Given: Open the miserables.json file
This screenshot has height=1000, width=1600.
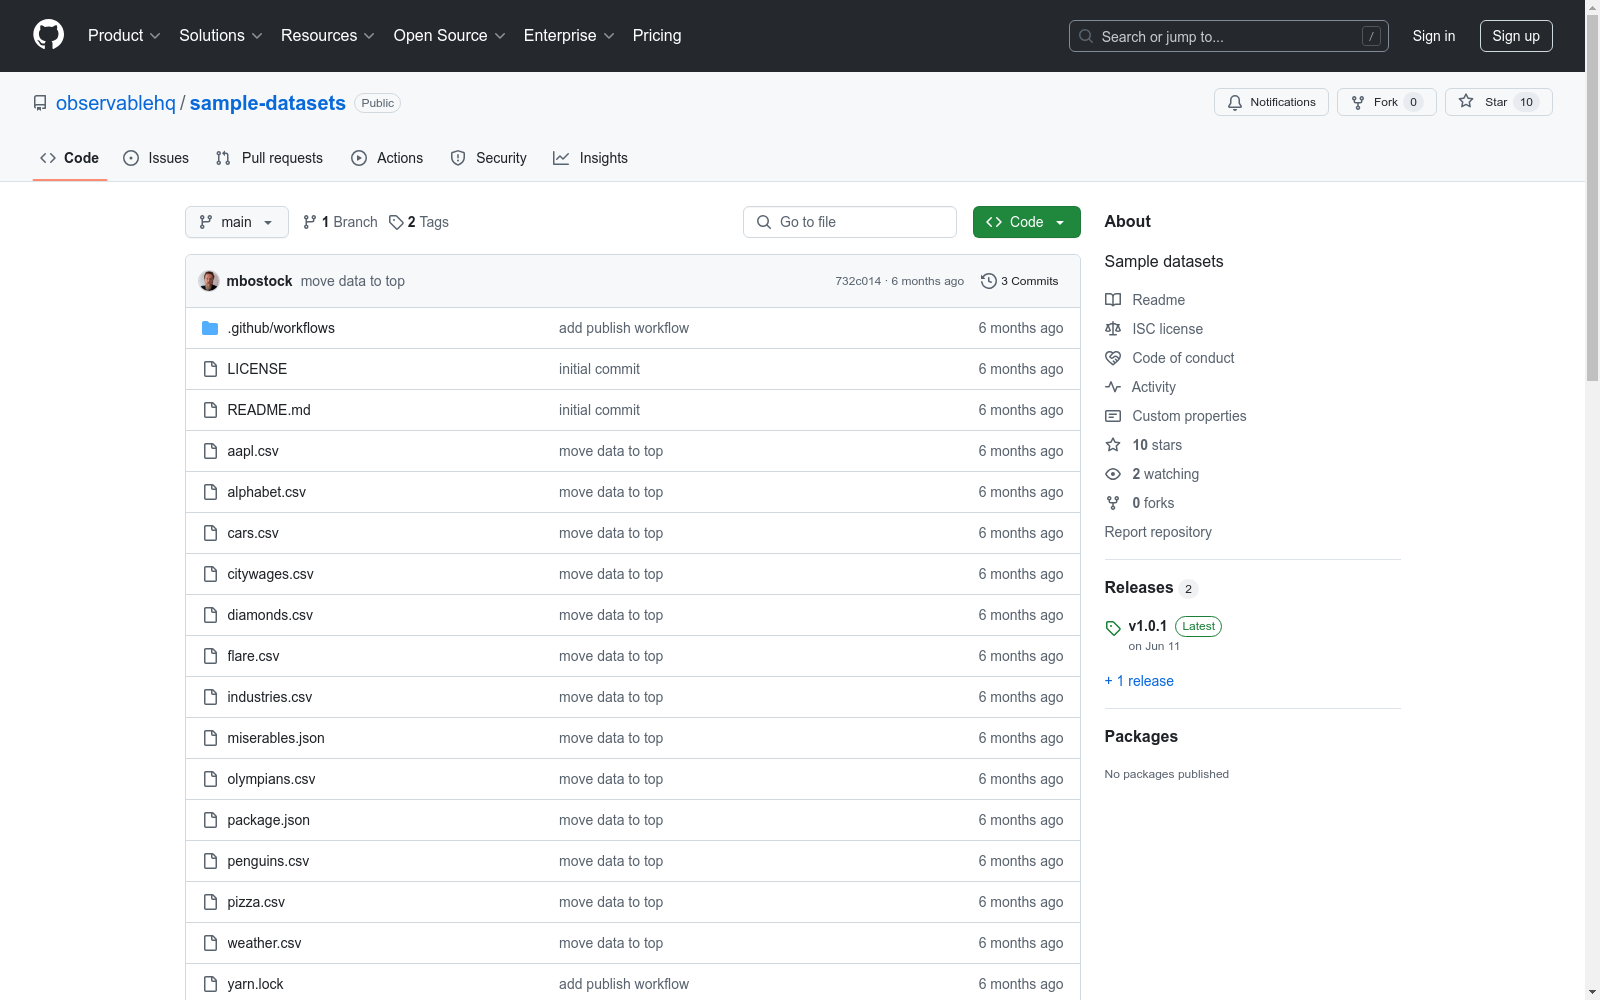Looking at the screenshot, I should click(x=276, y=738).
